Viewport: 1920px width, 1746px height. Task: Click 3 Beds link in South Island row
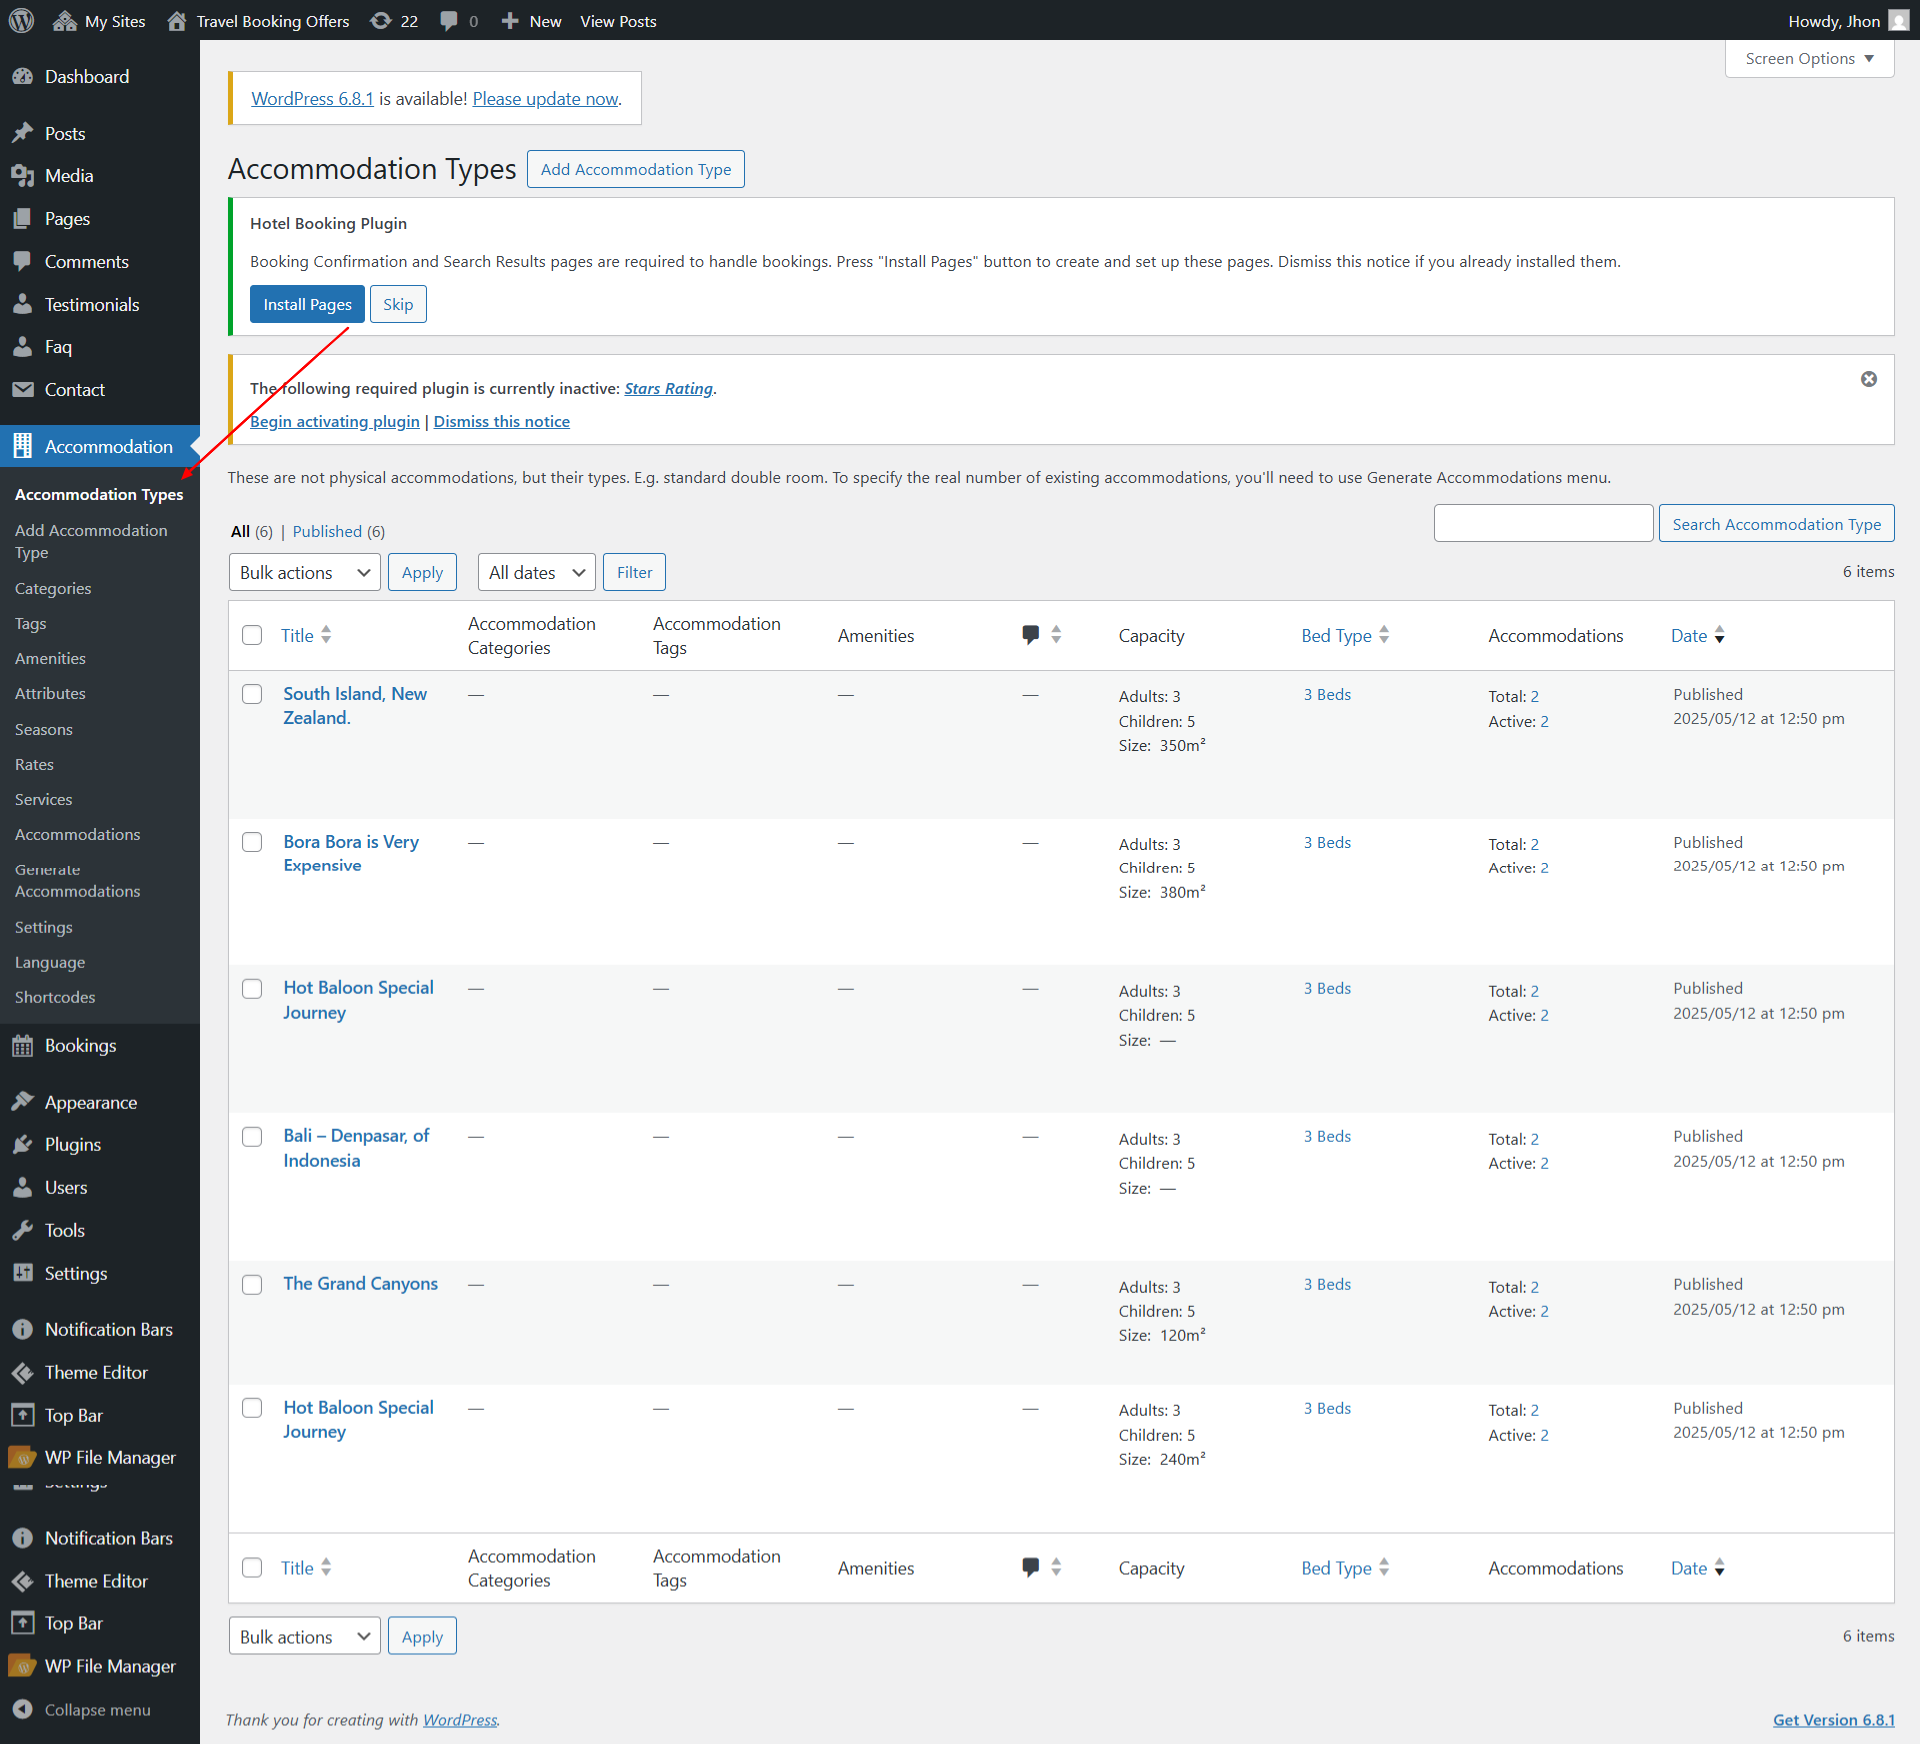[1327, 695]
